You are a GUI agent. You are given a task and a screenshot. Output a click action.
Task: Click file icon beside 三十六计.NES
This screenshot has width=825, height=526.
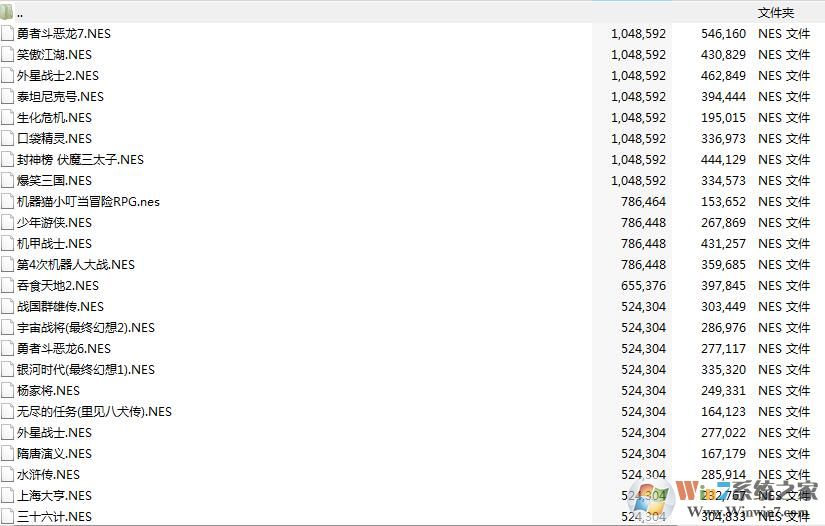pos(7,517)
